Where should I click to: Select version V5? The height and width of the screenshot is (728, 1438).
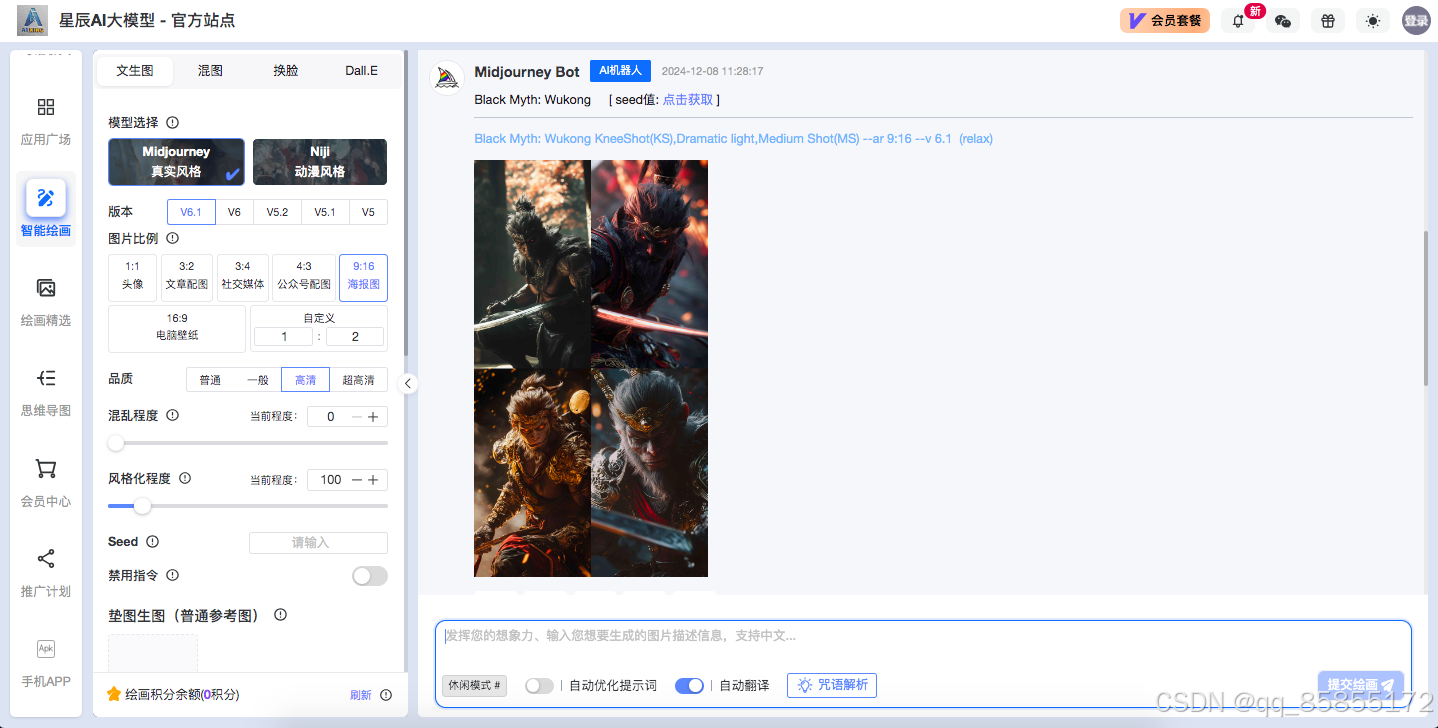(x=368, y=212)
